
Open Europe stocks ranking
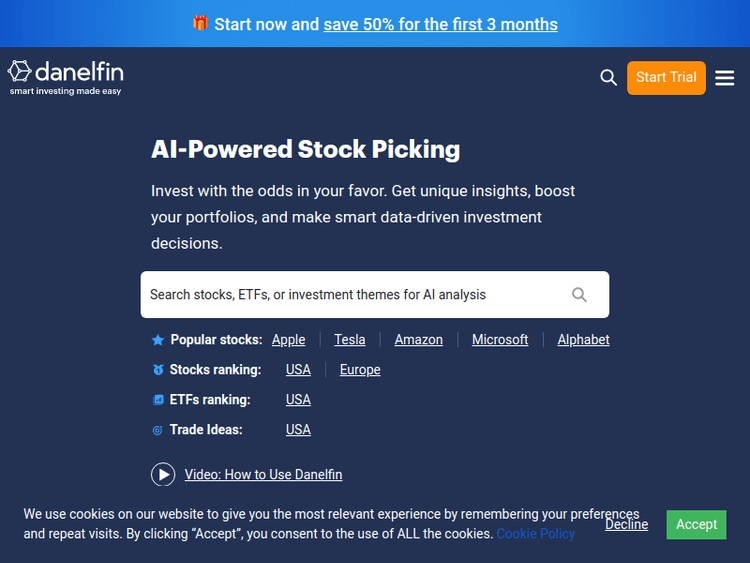pos(360,370)
